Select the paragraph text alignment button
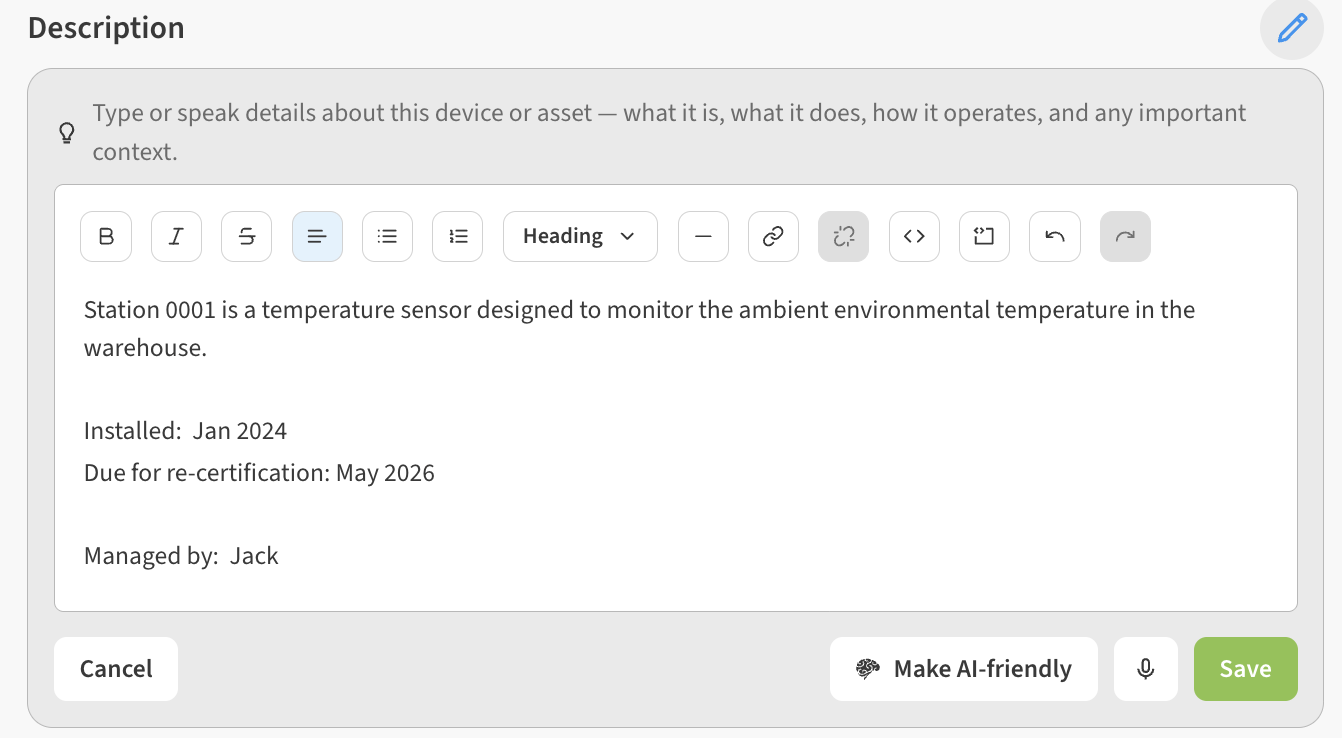This screenshot has width=1342, height=738. (x=317, y=237)
